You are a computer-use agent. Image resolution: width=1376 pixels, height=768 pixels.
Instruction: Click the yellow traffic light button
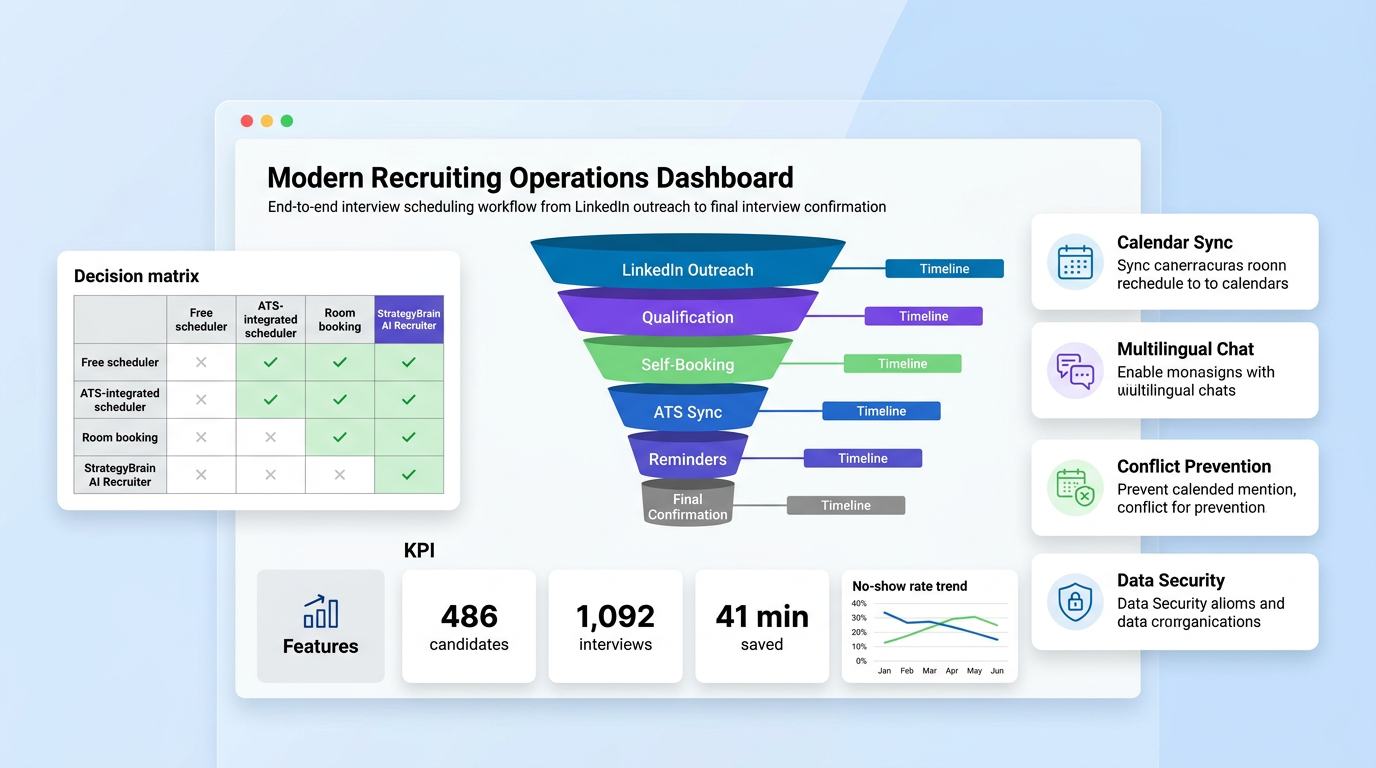point(267,120)
